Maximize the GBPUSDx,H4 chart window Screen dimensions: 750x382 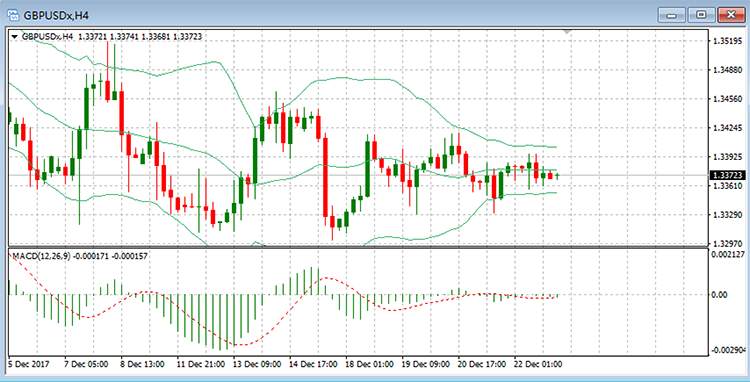pyautogui.click(x=701, y=15)
